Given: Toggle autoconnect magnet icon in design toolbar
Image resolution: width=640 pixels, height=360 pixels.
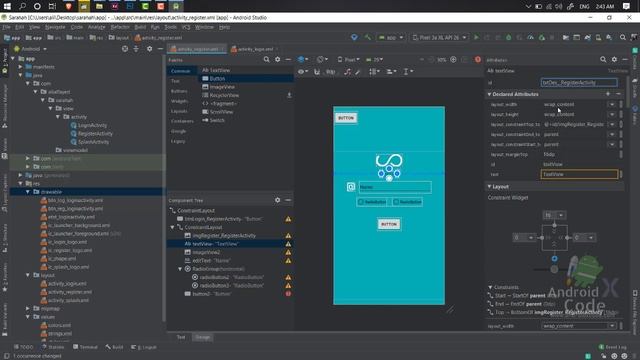Looking at the screenshot, I should coord(317,71).
